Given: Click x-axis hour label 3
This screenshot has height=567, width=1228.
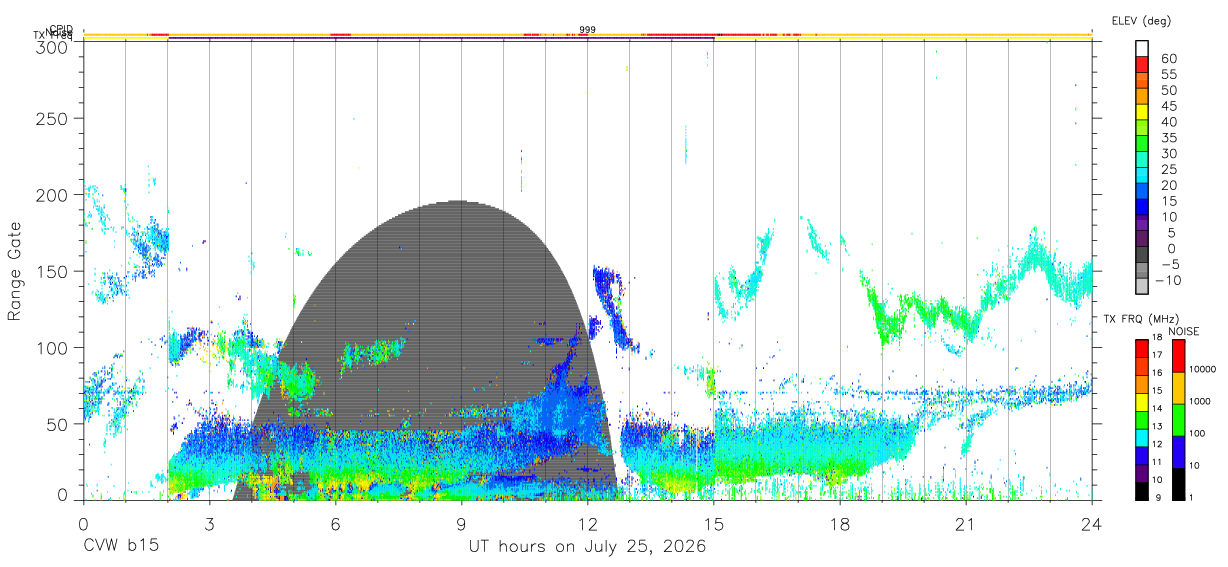Looking at the screenshot, I should (209, 523).
